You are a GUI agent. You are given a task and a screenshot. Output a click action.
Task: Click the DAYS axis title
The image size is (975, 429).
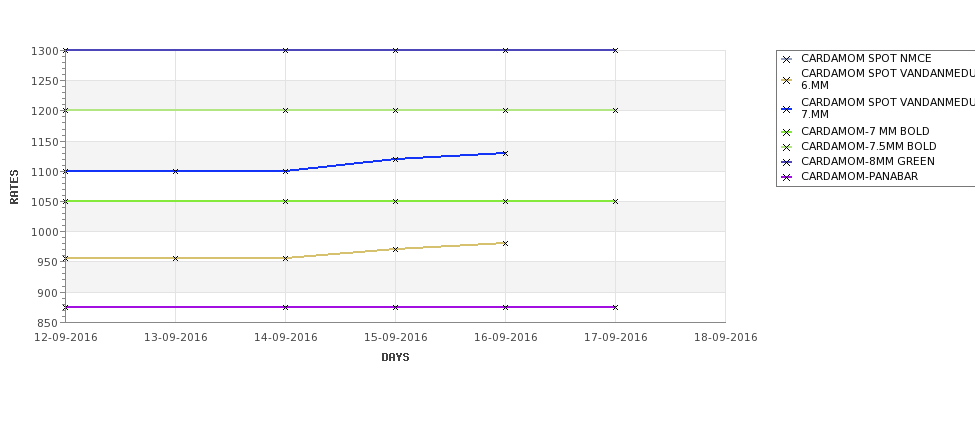point(395,358)
